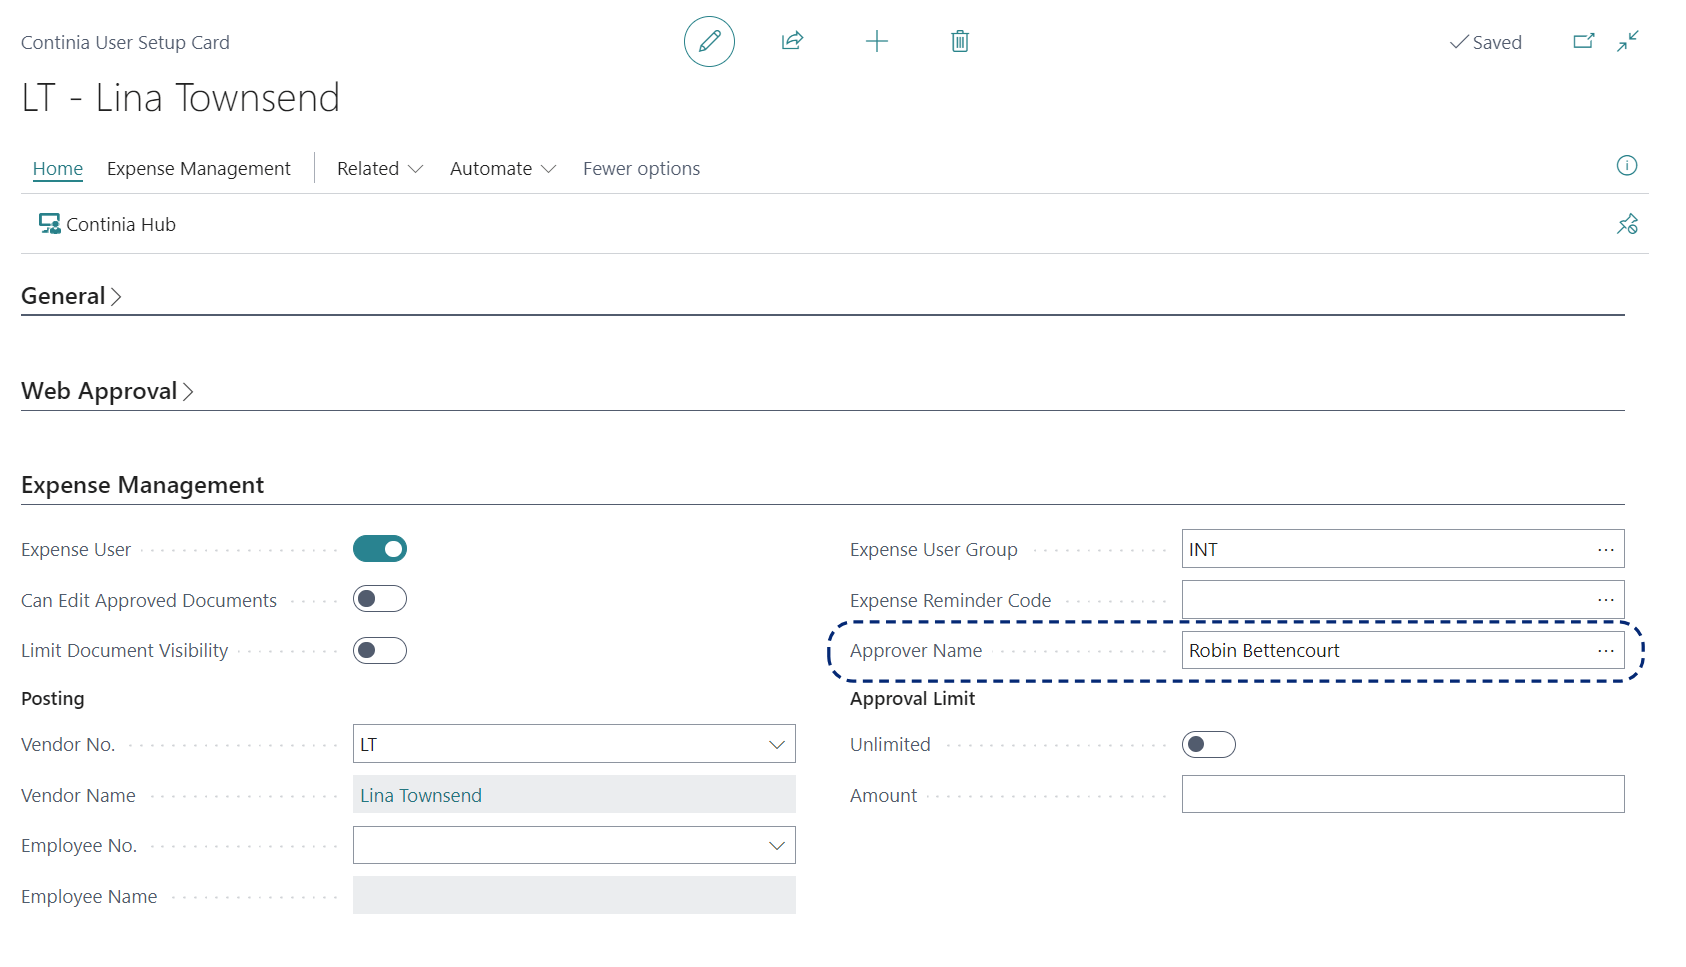This screenshot has height=967, width=1686.
Task: Select the Expense Management tab
Action: pyautogui.click(x=199, y=169)
